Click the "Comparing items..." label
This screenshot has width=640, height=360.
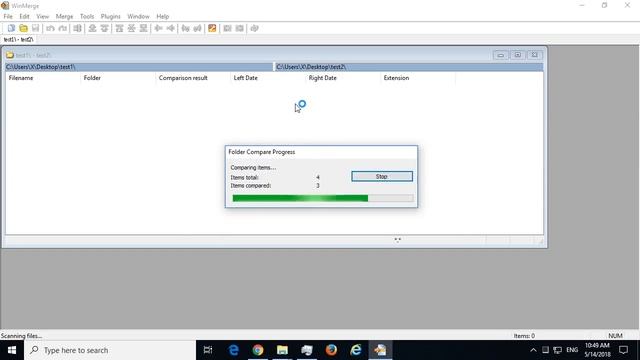pyautogui.click(x=253, y=167)
